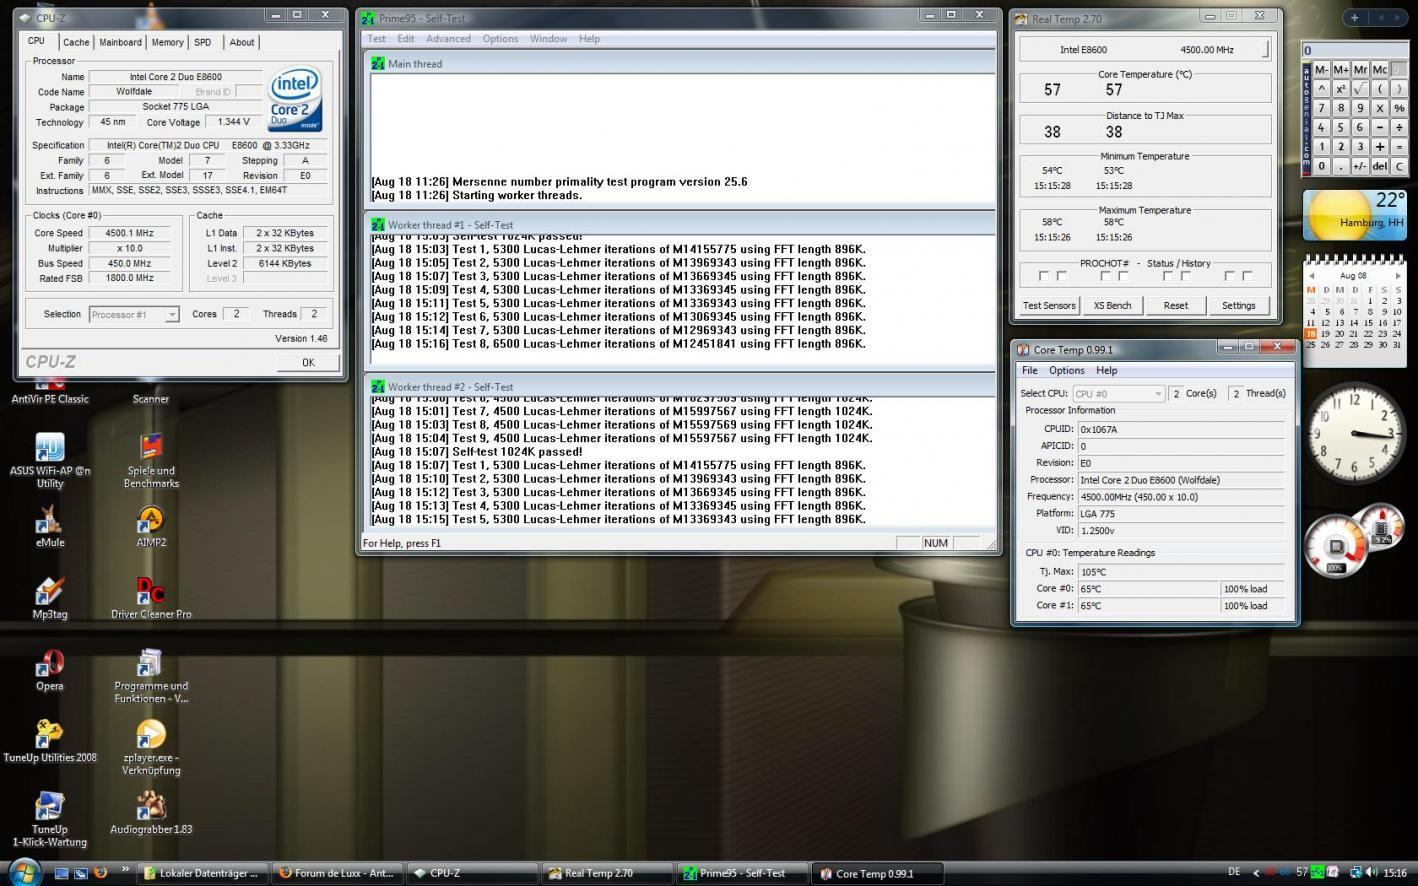Launch Firefox from the quick launch bar

click(x=101, y=872)
